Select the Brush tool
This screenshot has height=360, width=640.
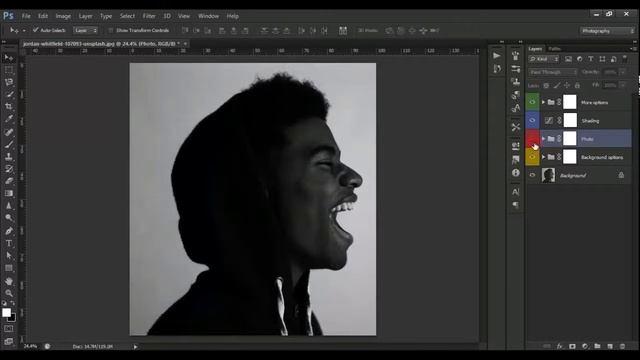tap(9, 144)
